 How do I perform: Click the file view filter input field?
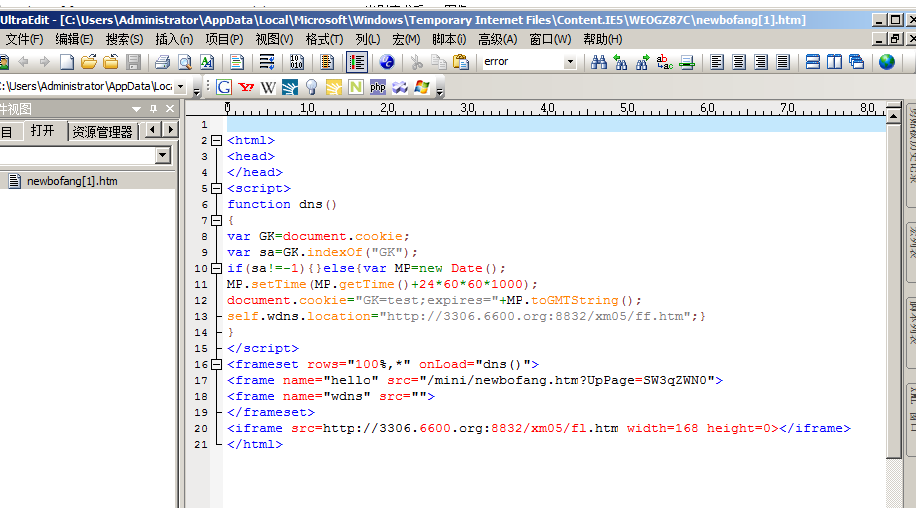coord(77,155)
